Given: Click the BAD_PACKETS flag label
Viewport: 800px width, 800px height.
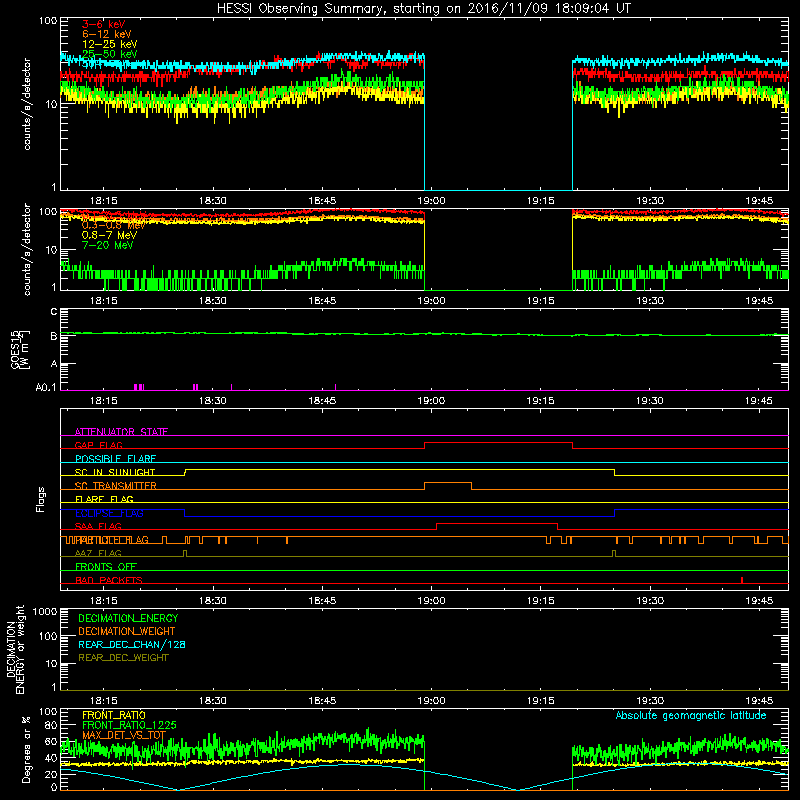Looking at the screenshot, I should tap(109, 581).
